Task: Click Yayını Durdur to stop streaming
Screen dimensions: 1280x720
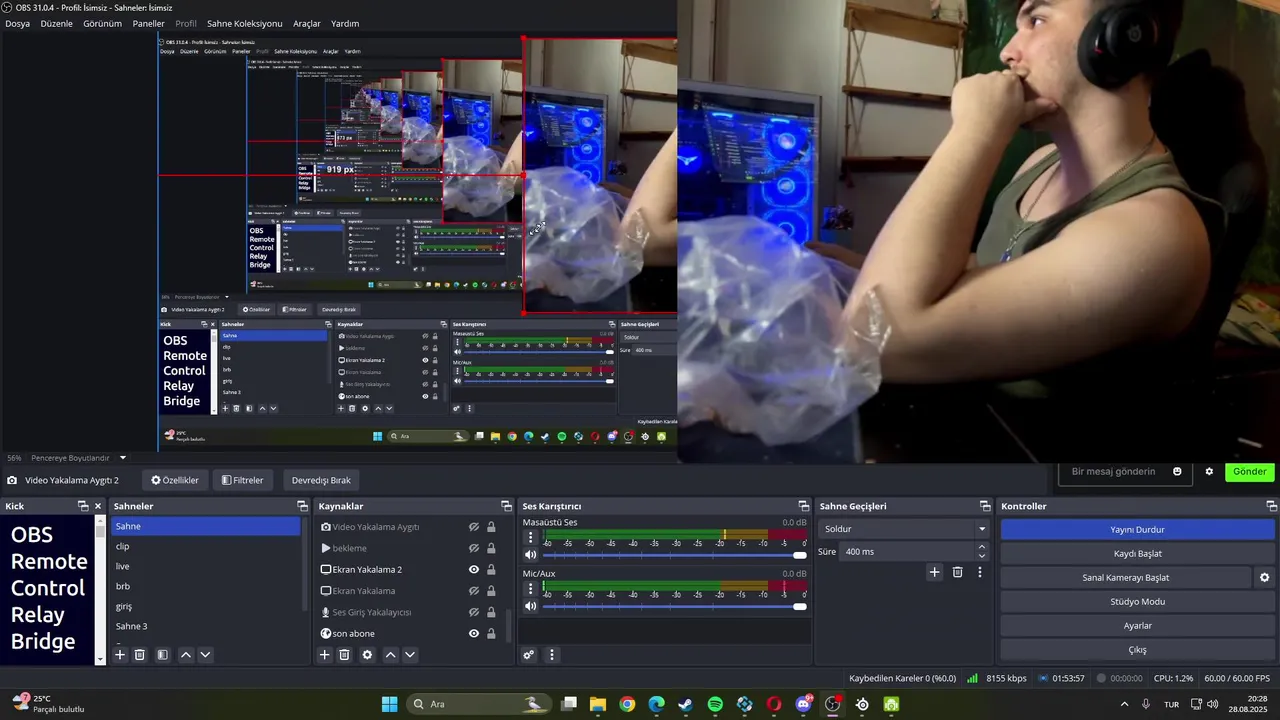Action: 1138,530
